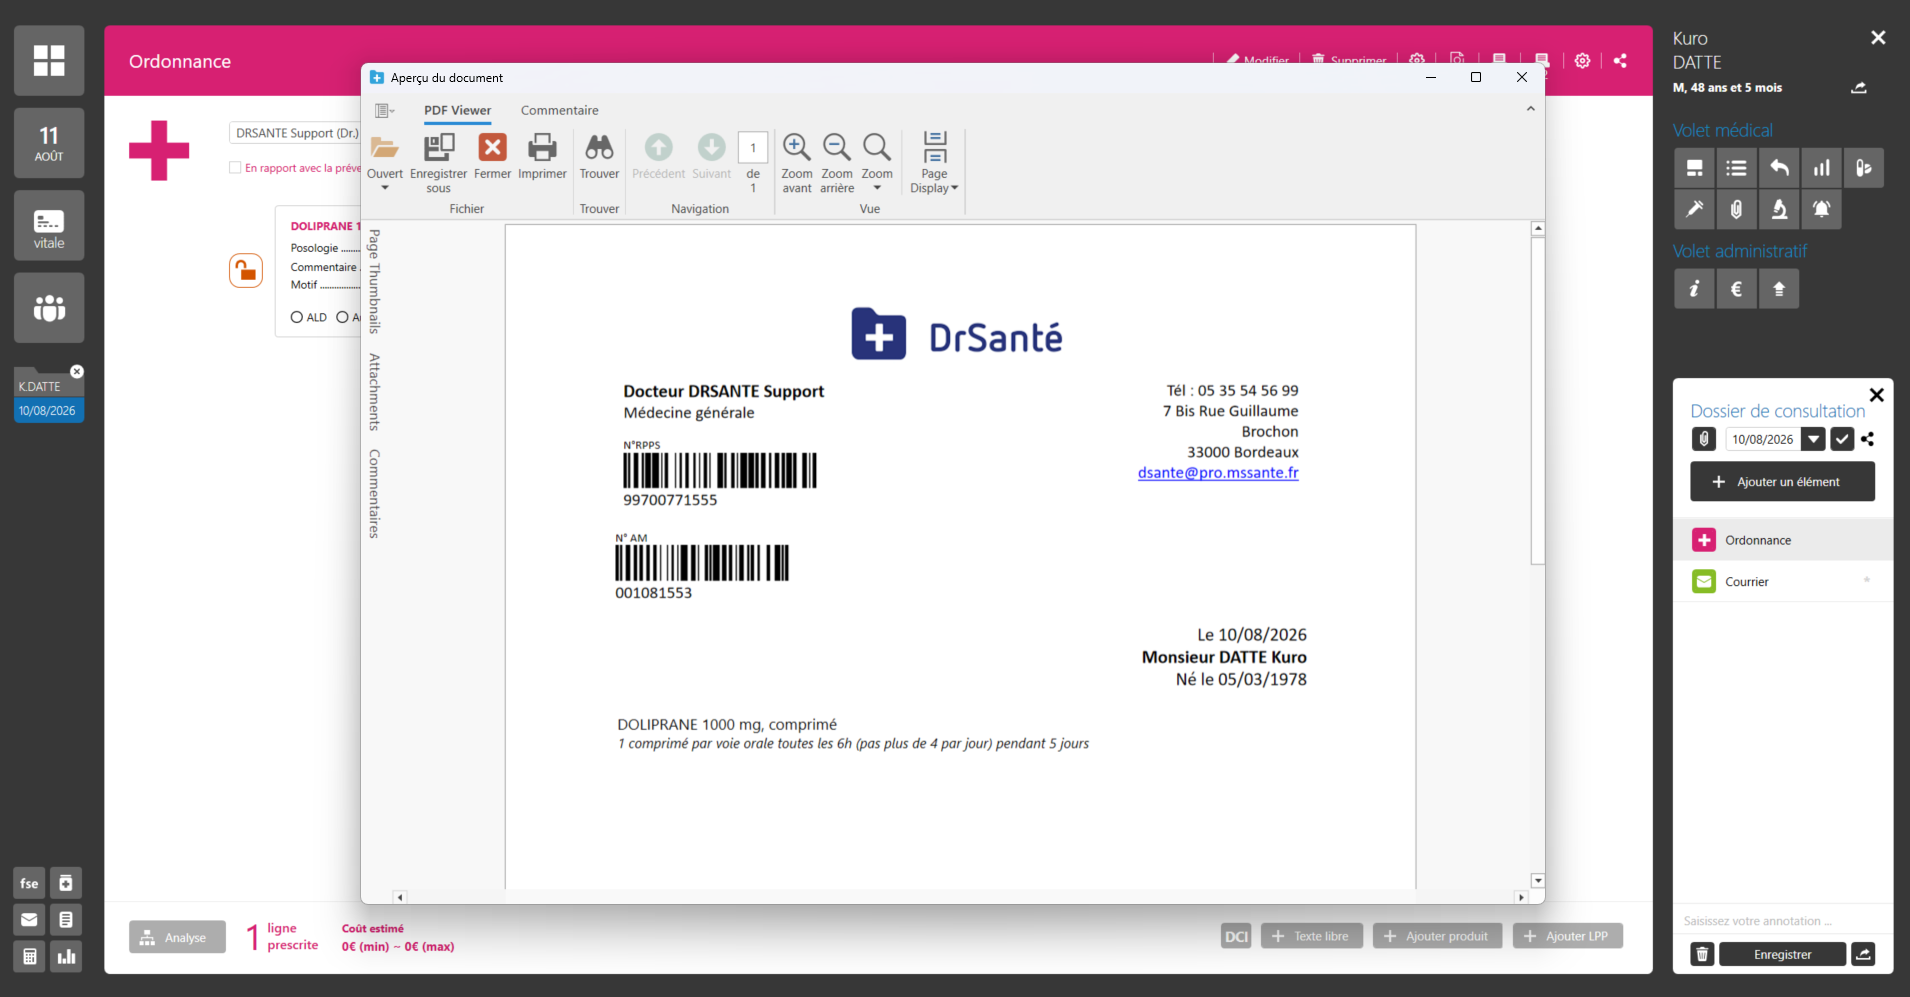Tick 'En rapport avec la prévention' checkbox
This screenshot has height=997, width=1910.
click(235, 168)
